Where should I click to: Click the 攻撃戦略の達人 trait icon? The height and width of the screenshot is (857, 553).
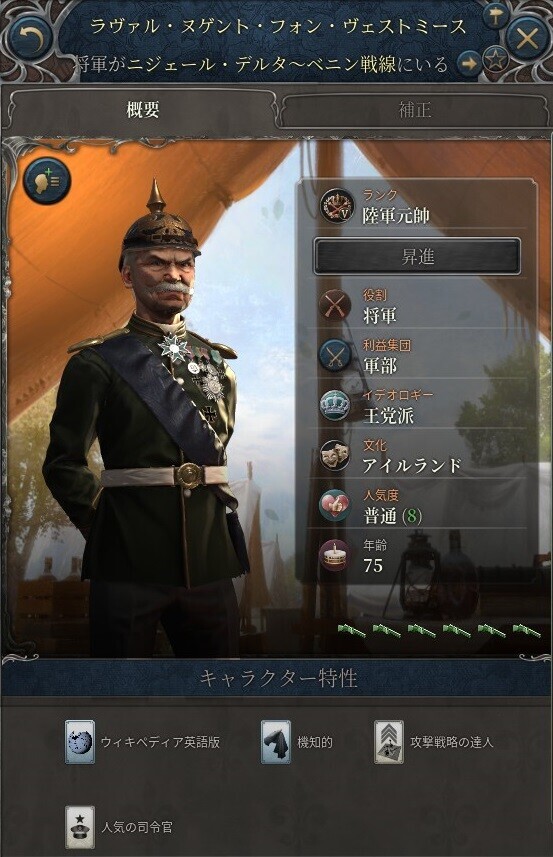point(389,742)
